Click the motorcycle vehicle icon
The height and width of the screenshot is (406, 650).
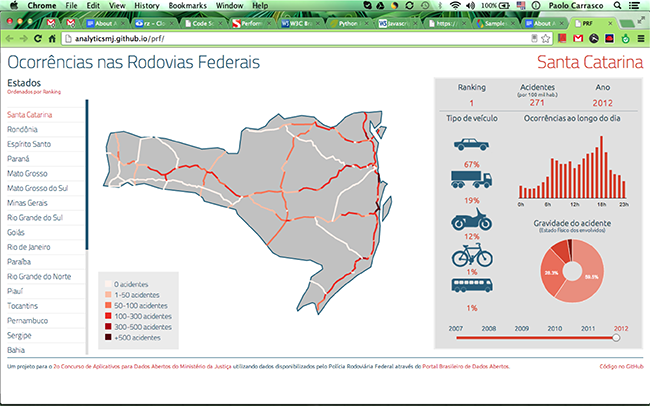[472, 218]
